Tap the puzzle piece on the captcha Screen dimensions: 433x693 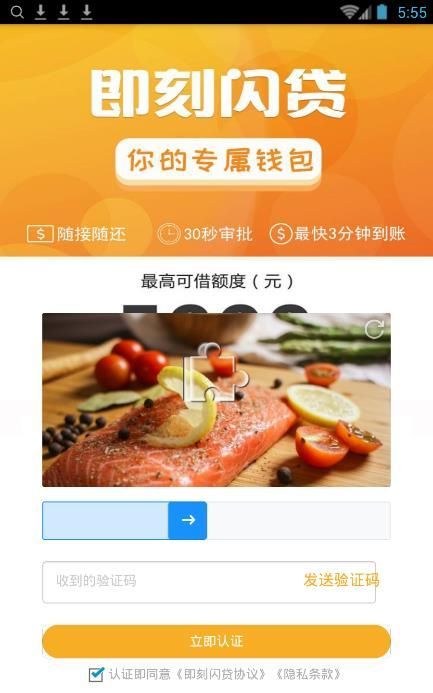pyautogui.click(x=216, y=373)
